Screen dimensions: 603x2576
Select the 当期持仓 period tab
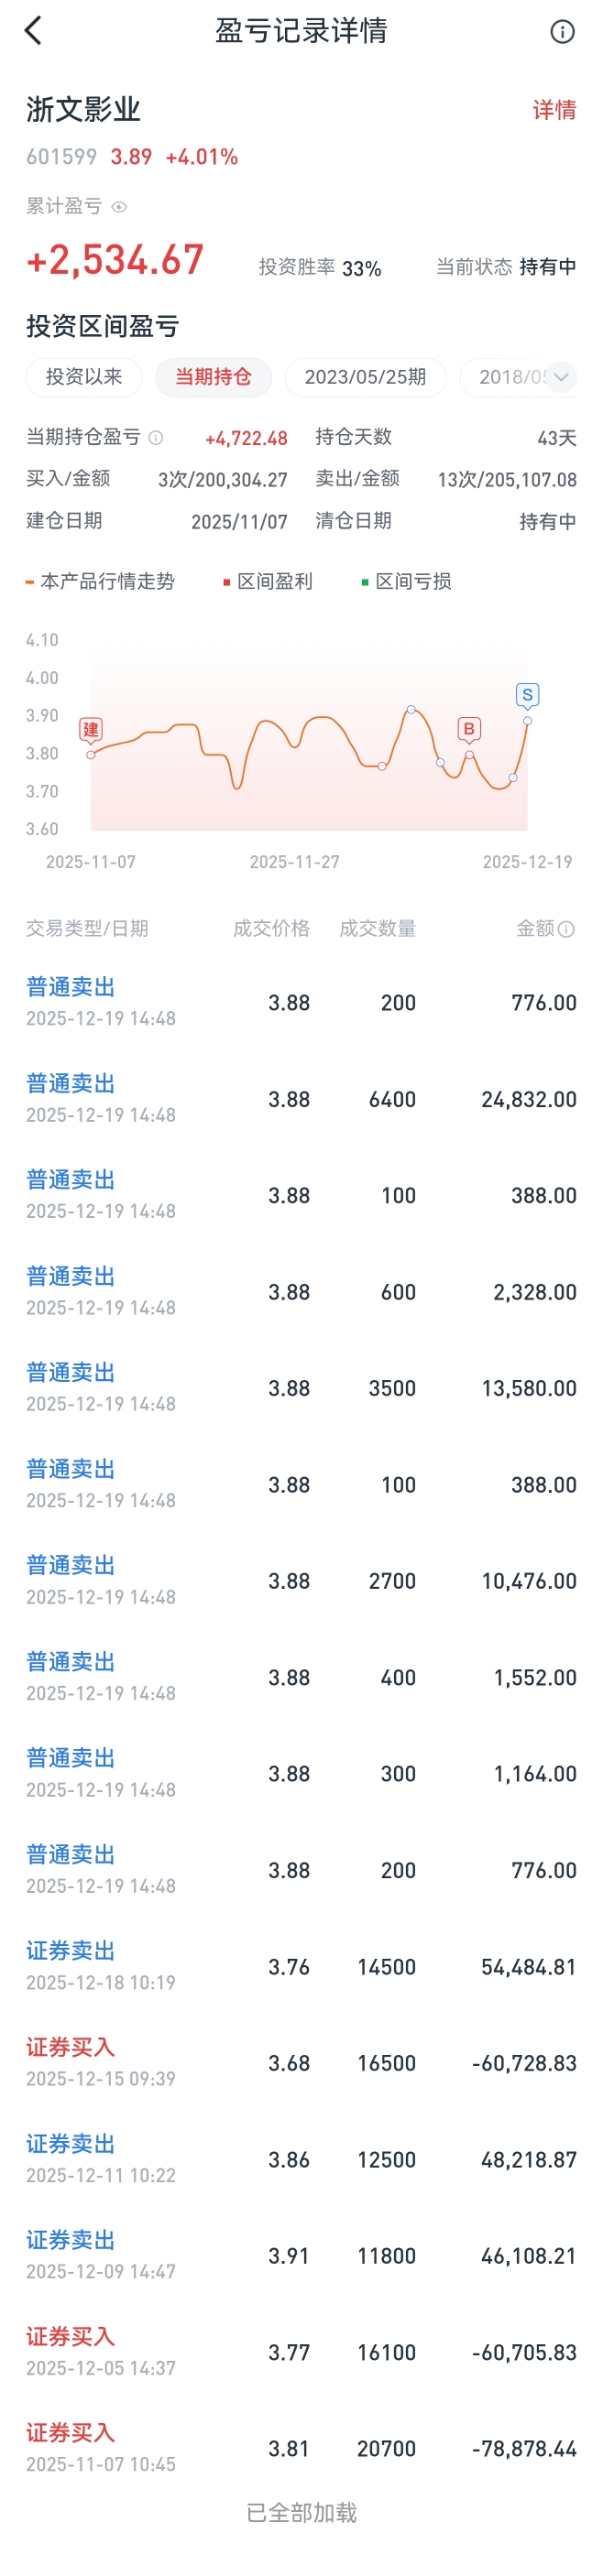tap(213, 377)
